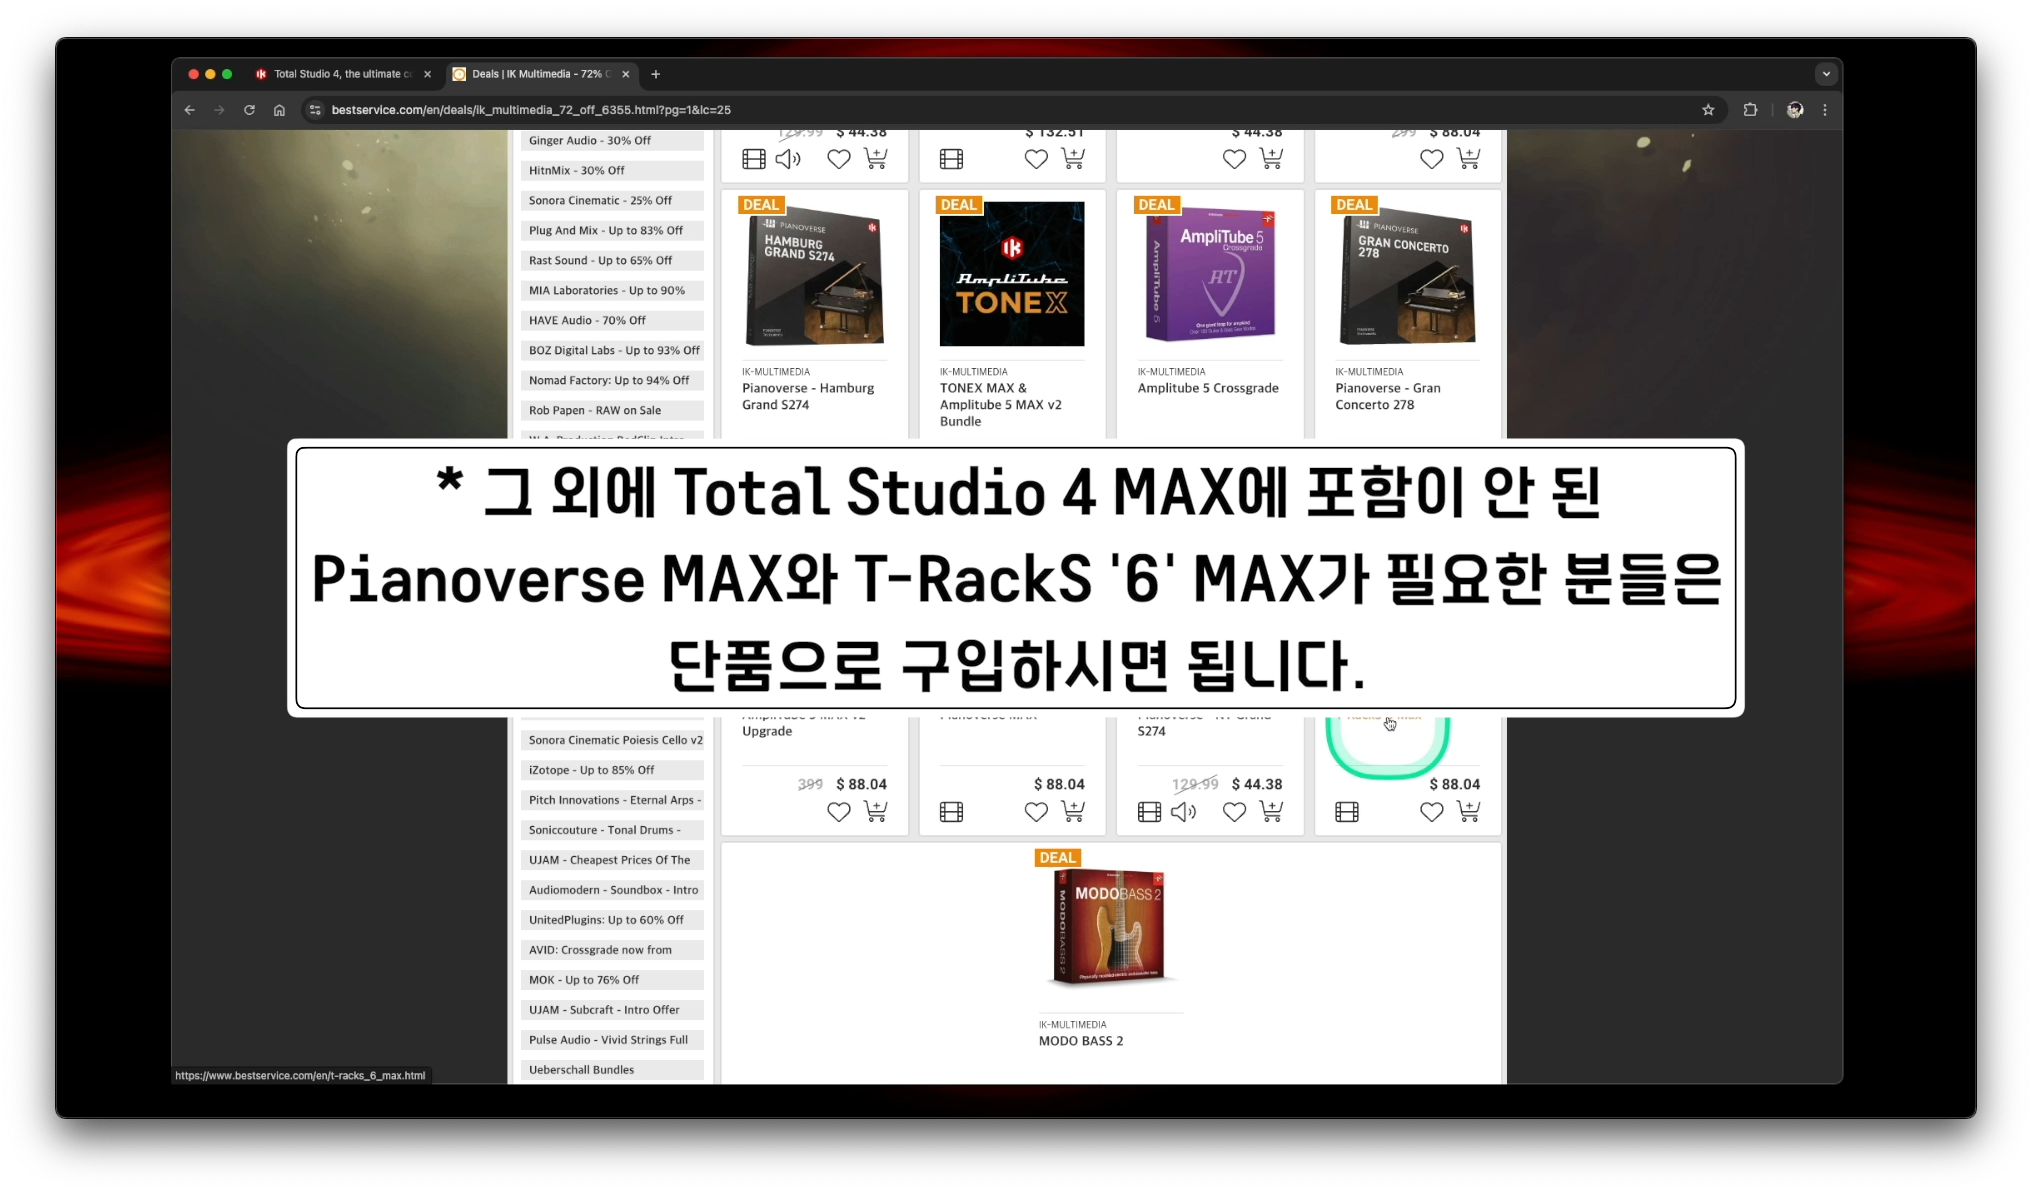Open video preview for the S274 $44.38 card

point(1149,812)
